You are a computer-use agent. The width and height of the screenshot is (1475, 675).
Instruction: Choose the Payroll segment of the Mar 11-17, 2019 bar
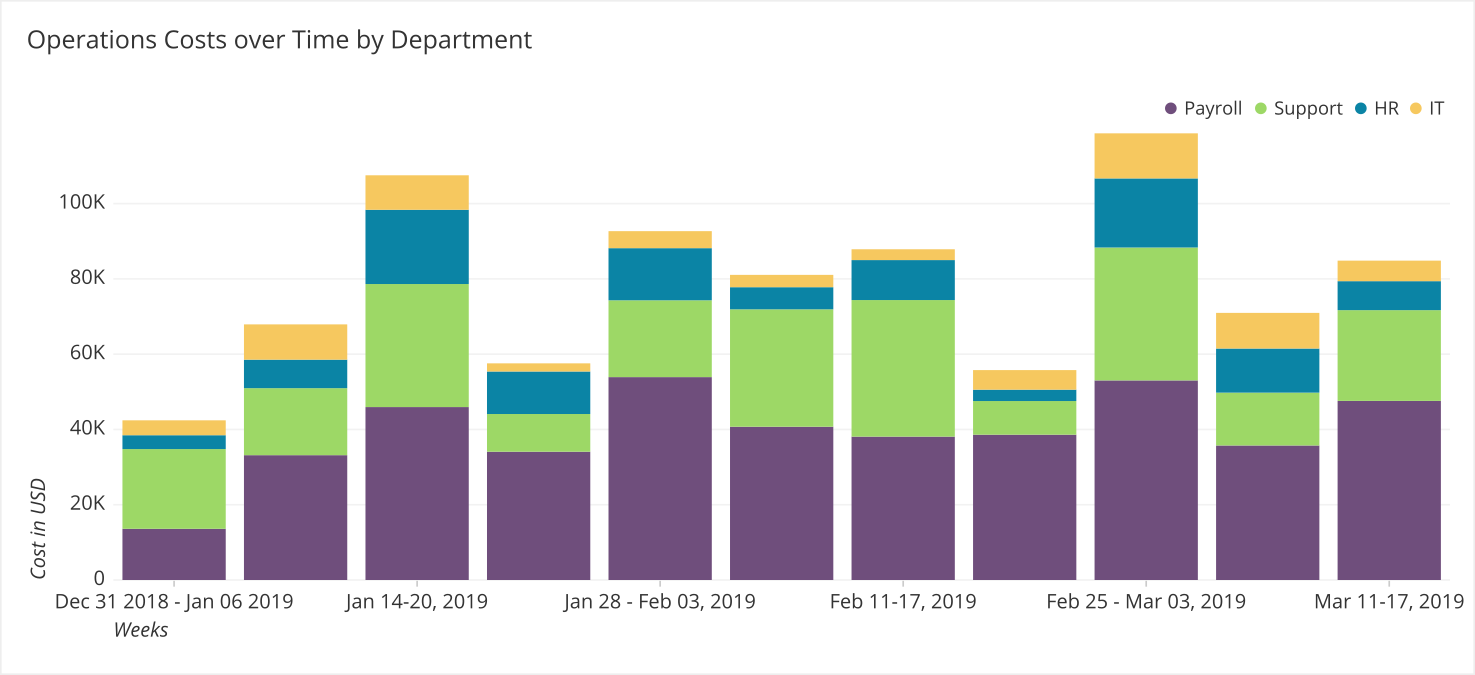tap(1389, 490)
